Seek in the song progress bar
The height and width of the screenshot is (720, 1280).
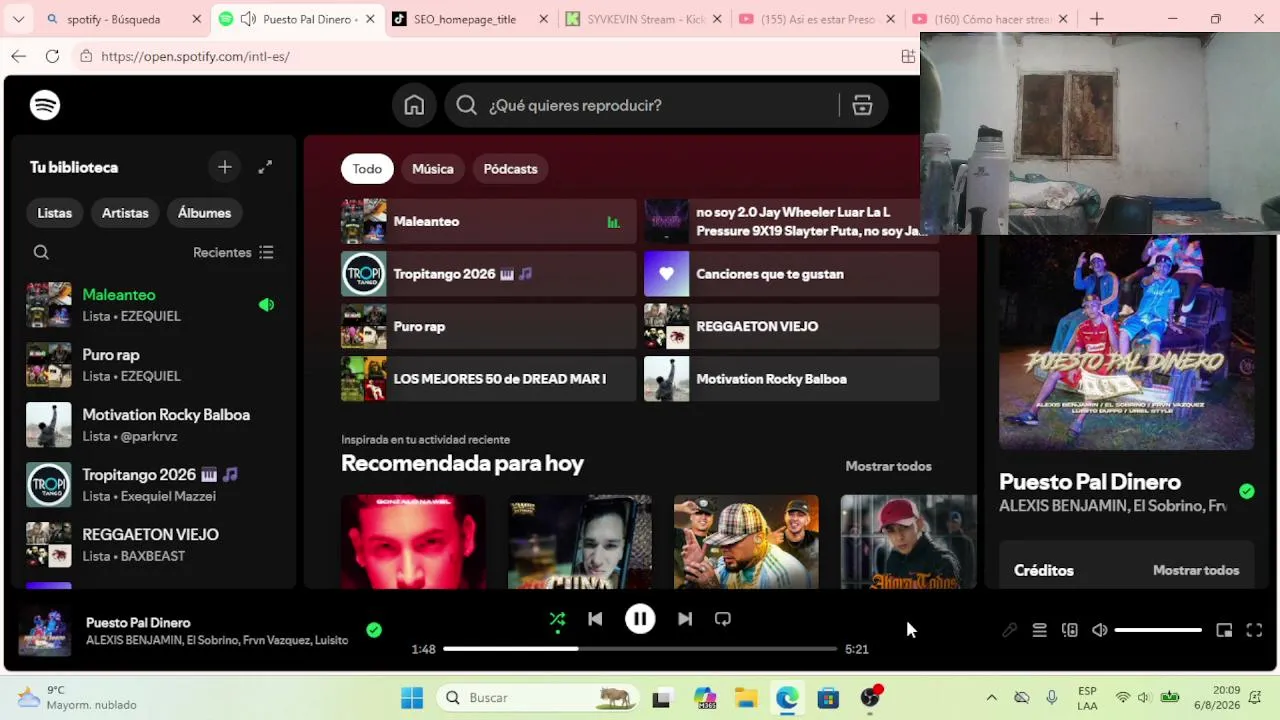click(x=640, y=649)
